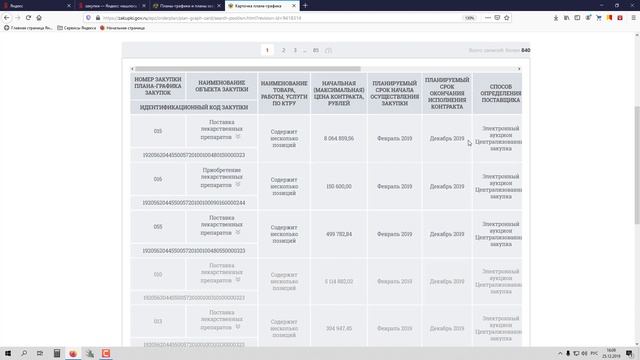The width and height of the screenshot is (640, 360).
Task: Open Windows taskbar search
Action: [x=24, y=353]
